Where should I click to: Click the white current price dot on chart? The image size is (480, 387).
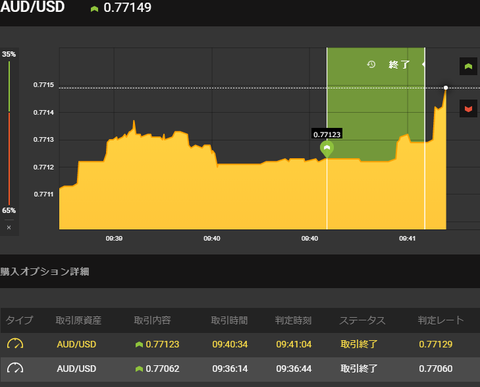446,88
